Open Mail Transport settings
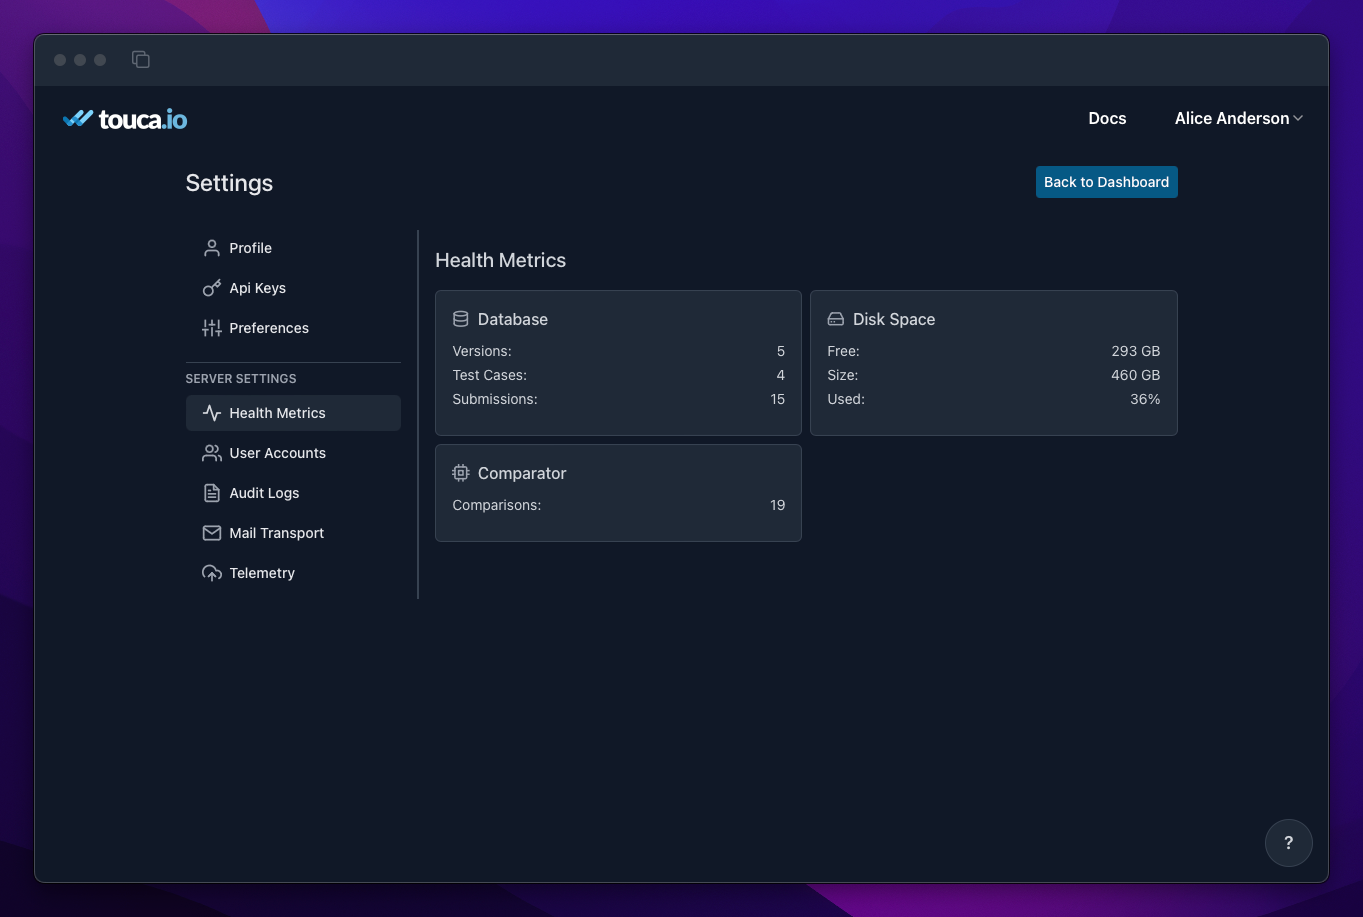This screenshot has width=1363, height=917. (x=293, y=533)
